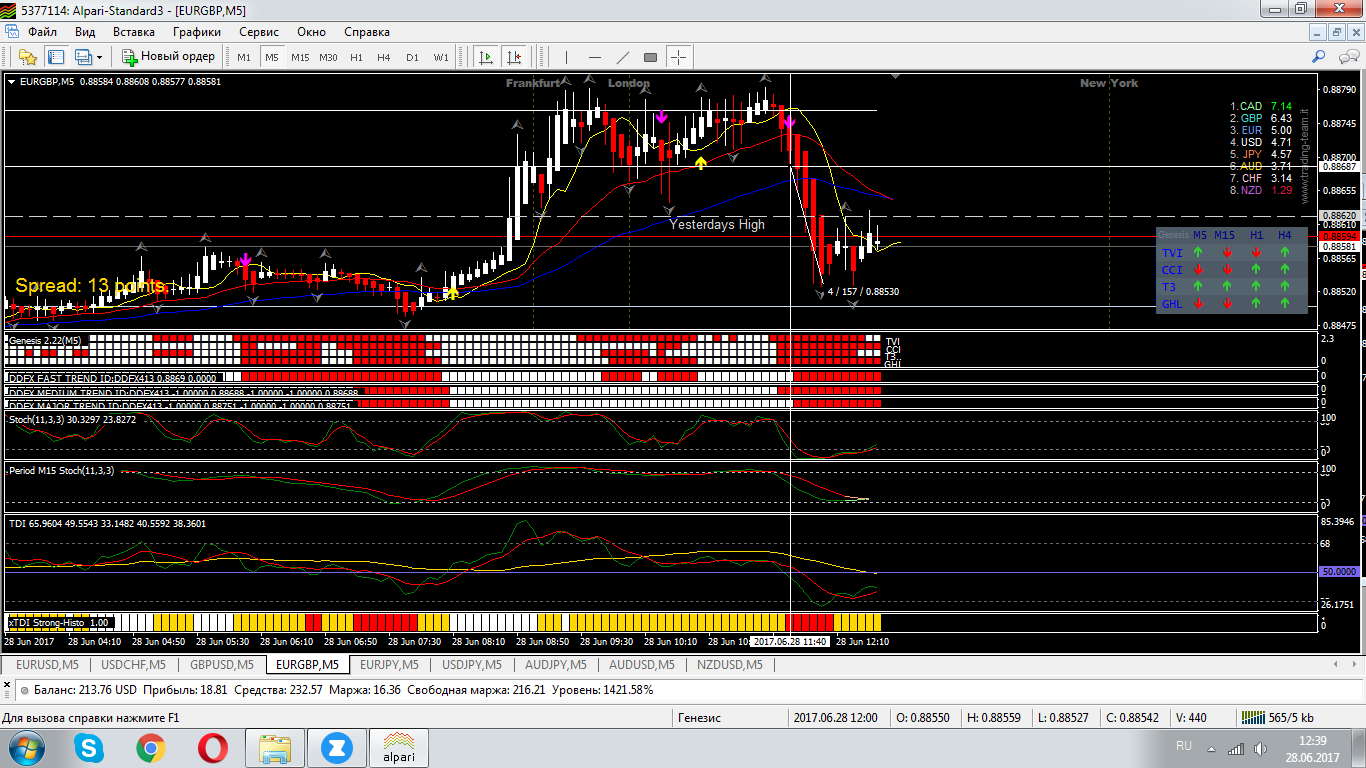1366x768 pixels.
Task: Open Windows Explorer from the taskbar
Action: 274,748
